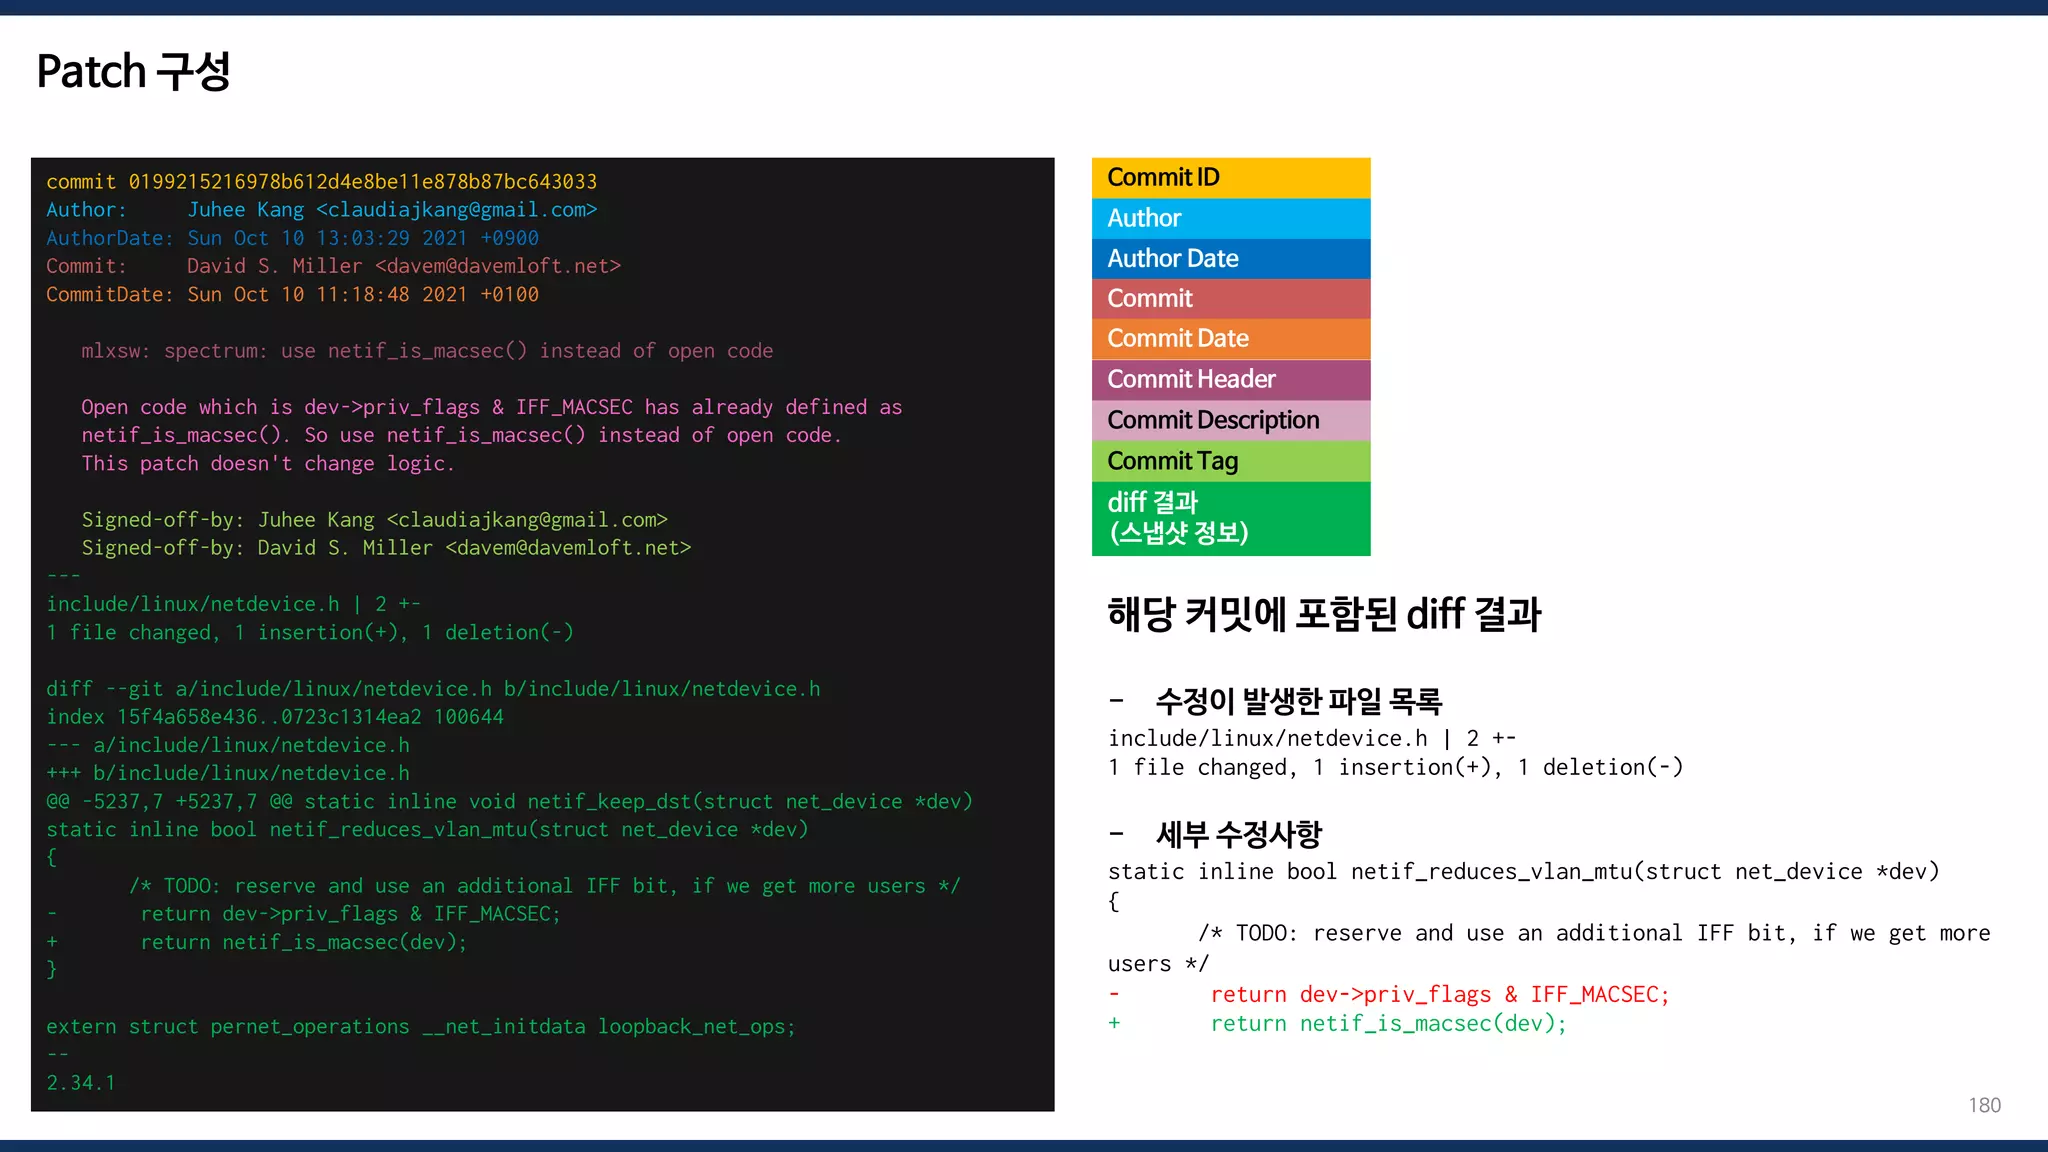The width and height of the screenshot is (2048, 1152).
Task: Click the pink Commit Description legend box
Action: (x=1230, y=421)
